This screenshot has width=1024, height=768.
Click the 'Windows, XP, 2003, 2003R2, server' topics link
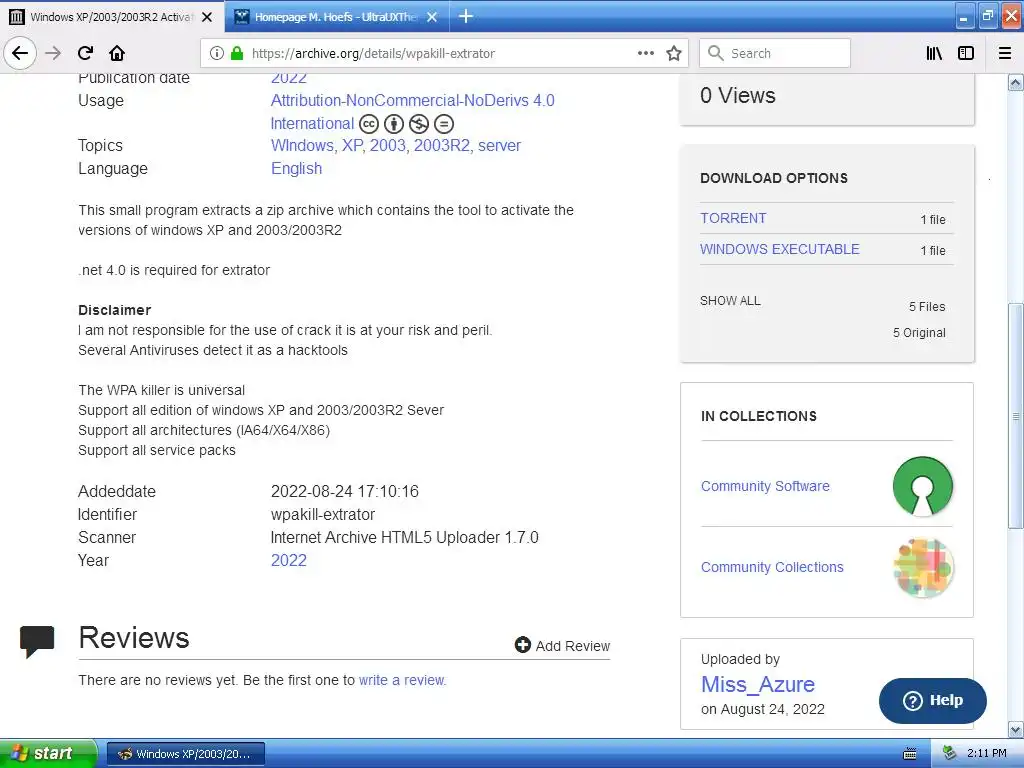pyautogui.click(x=396, y=145)
